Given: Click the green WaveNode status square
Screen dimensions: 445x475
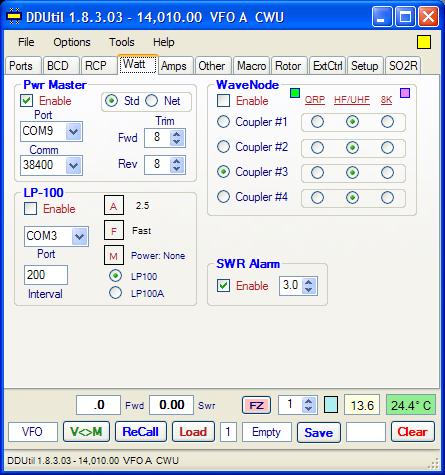Looking at the screenshot, I should [x=295, y=93].
